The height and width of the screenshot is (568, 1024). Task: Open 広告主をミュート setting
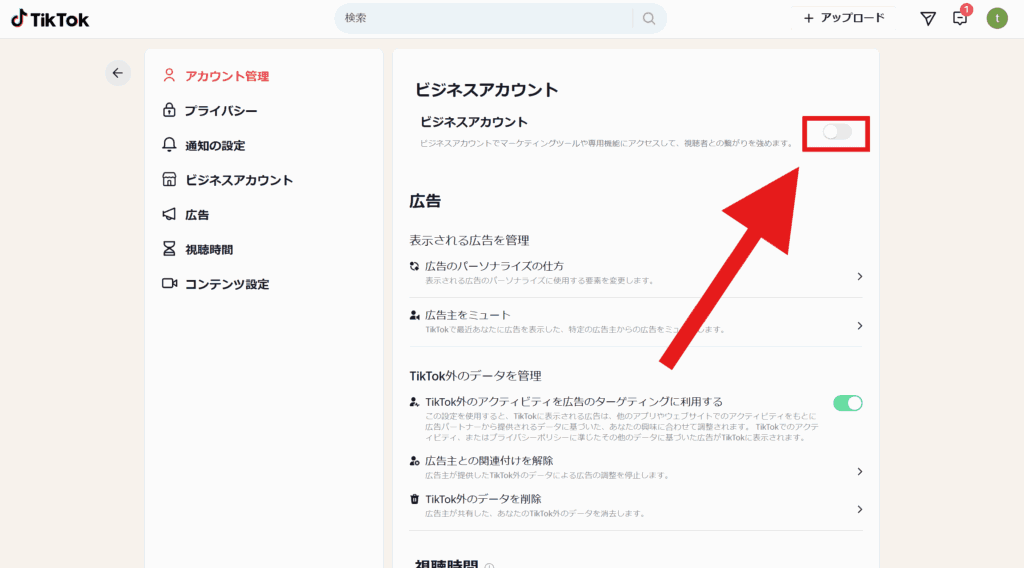tap(636, 323)
